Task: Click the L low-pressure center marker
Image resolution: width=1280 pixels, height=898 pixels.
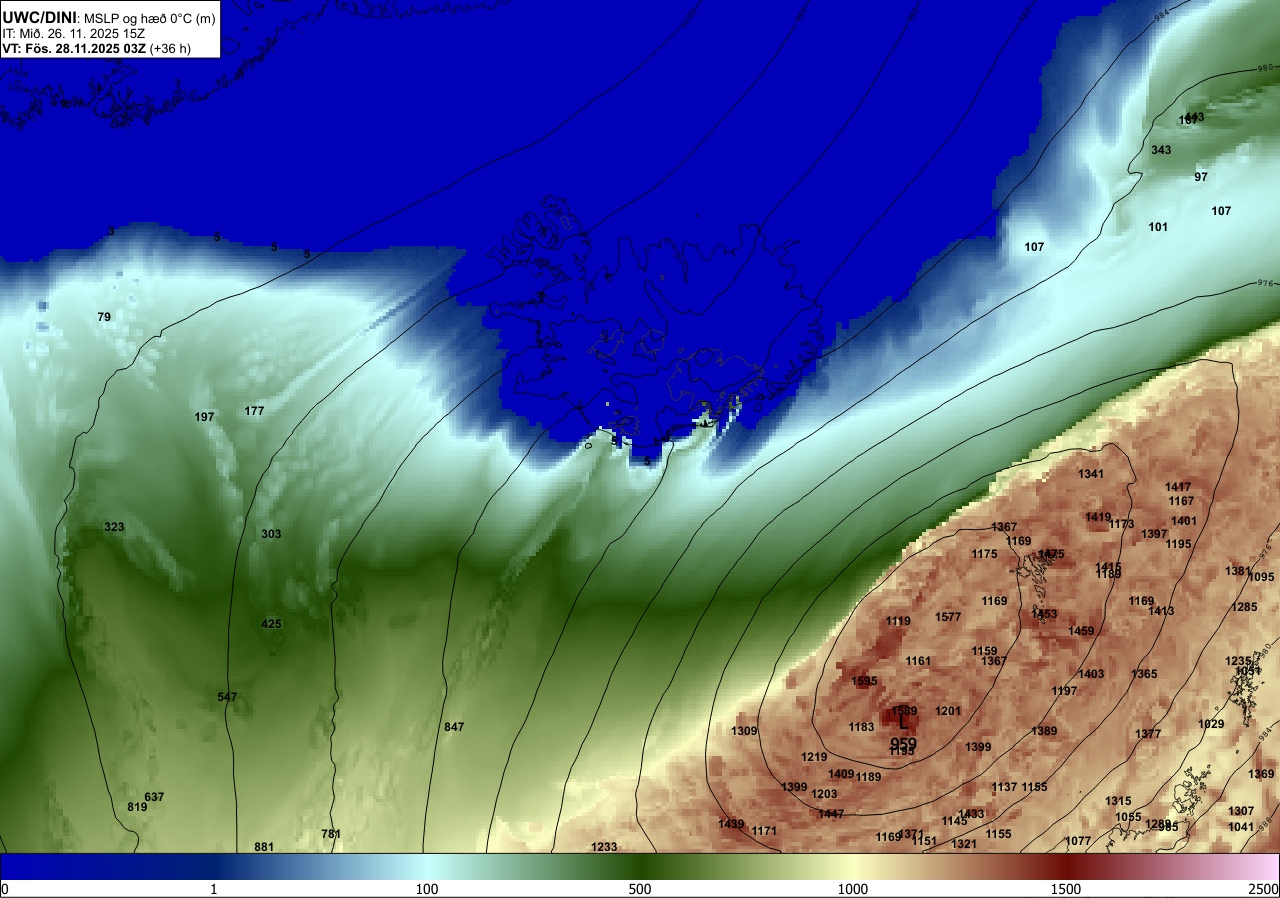Action: pyautogui.click(x=903, y=720)
